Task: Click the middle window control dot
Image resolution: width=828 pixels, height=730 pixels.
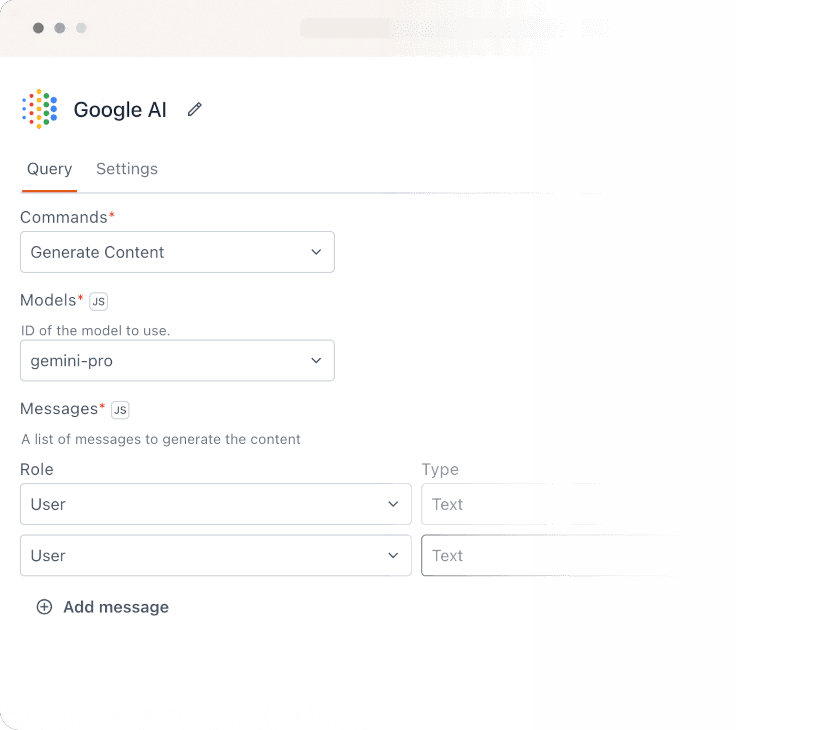Action: pos(59,29)
